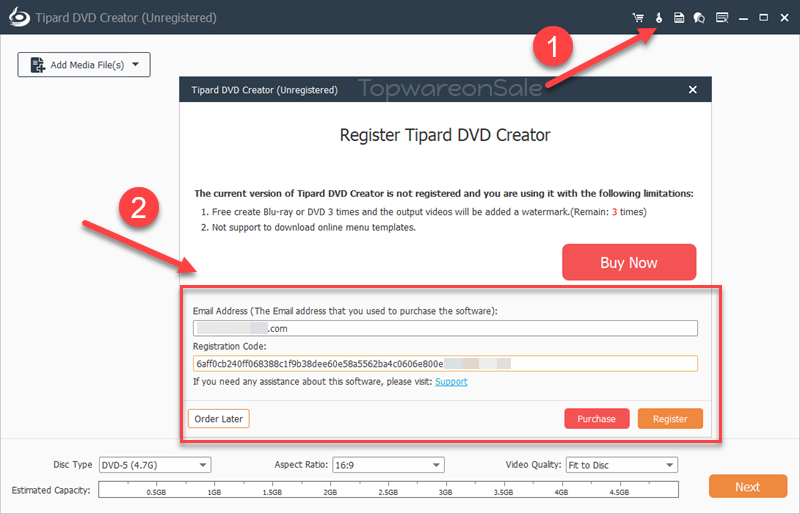Viewport: 800px width, 514px height.
Task: Click the save project disk icon
Action: tap(679, 18)
